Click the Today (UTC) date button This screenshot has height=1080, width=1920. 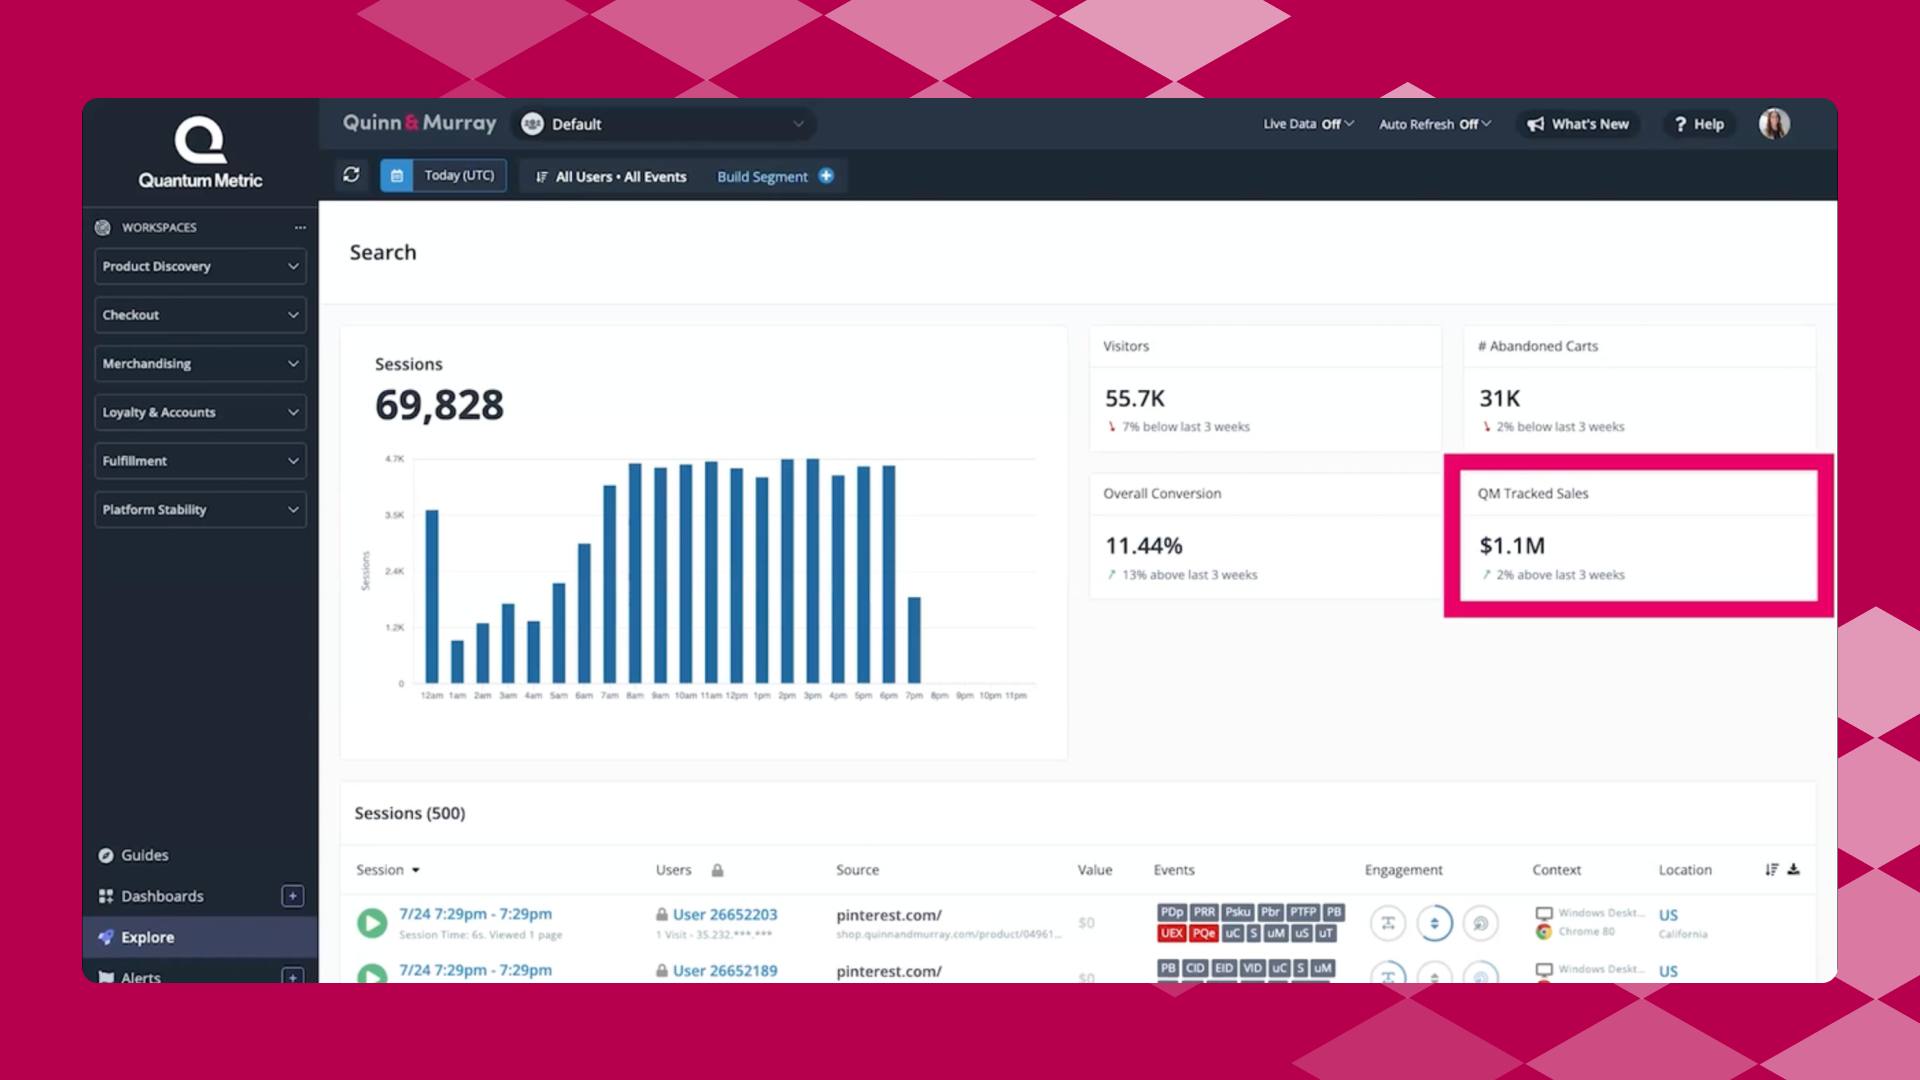click(459, 176)
